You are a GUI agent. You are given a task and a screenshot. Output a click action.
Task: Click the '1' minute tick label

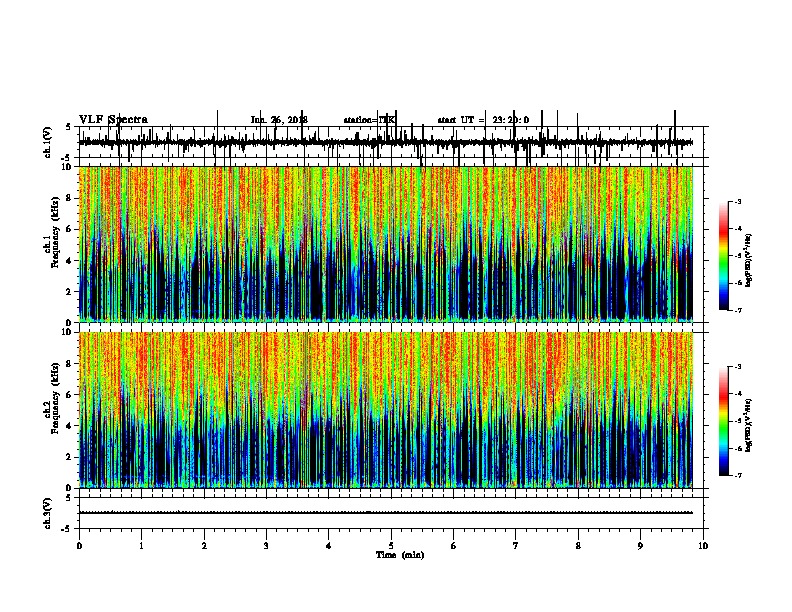tap(141, 545)
